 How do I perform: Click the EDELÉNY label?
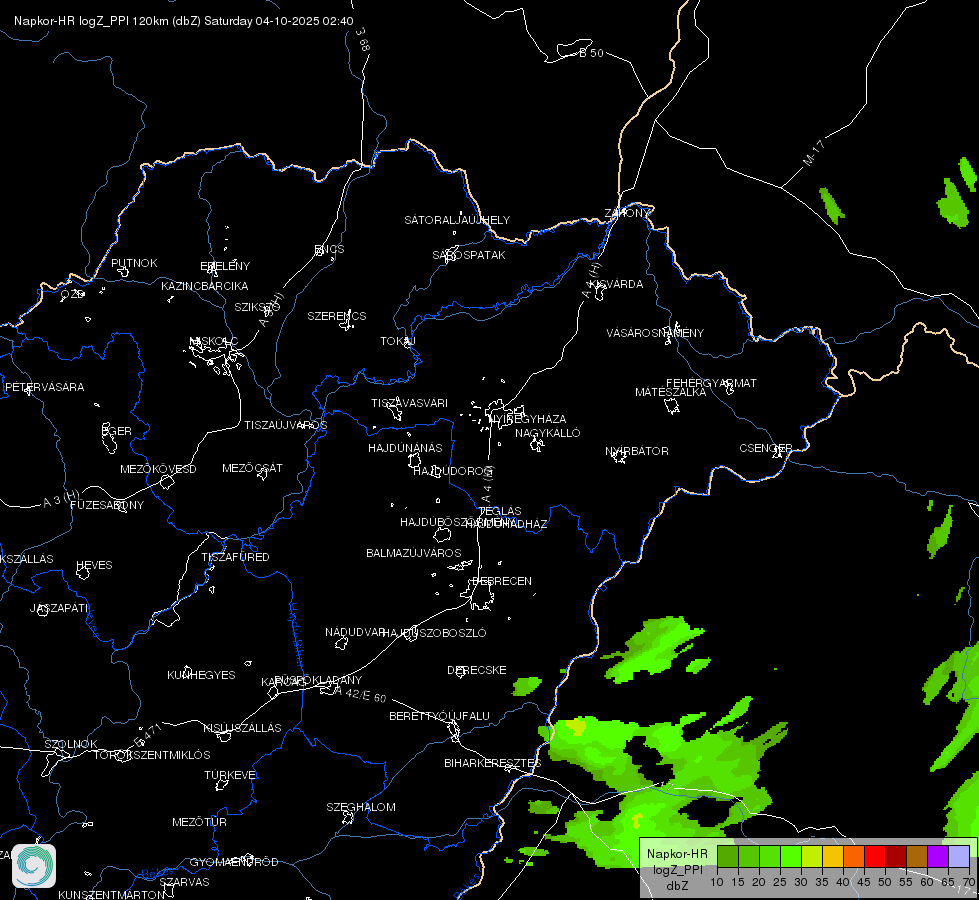pos(225,266)
